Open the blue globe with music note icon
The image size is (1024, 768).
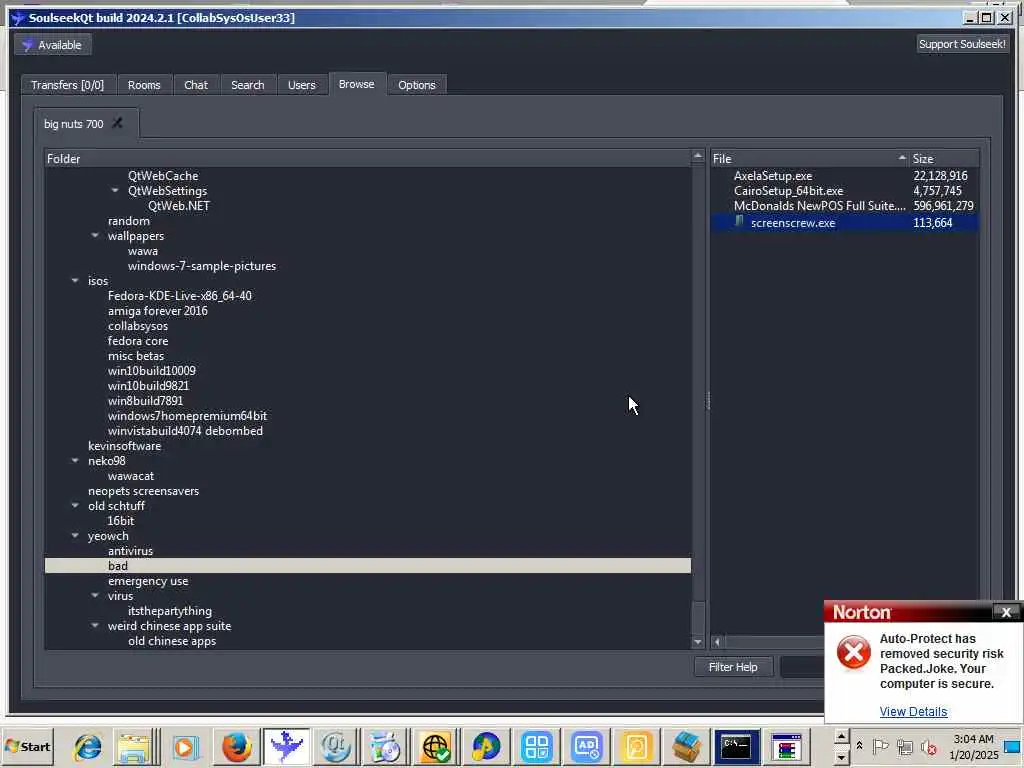[x=486, y=746]
